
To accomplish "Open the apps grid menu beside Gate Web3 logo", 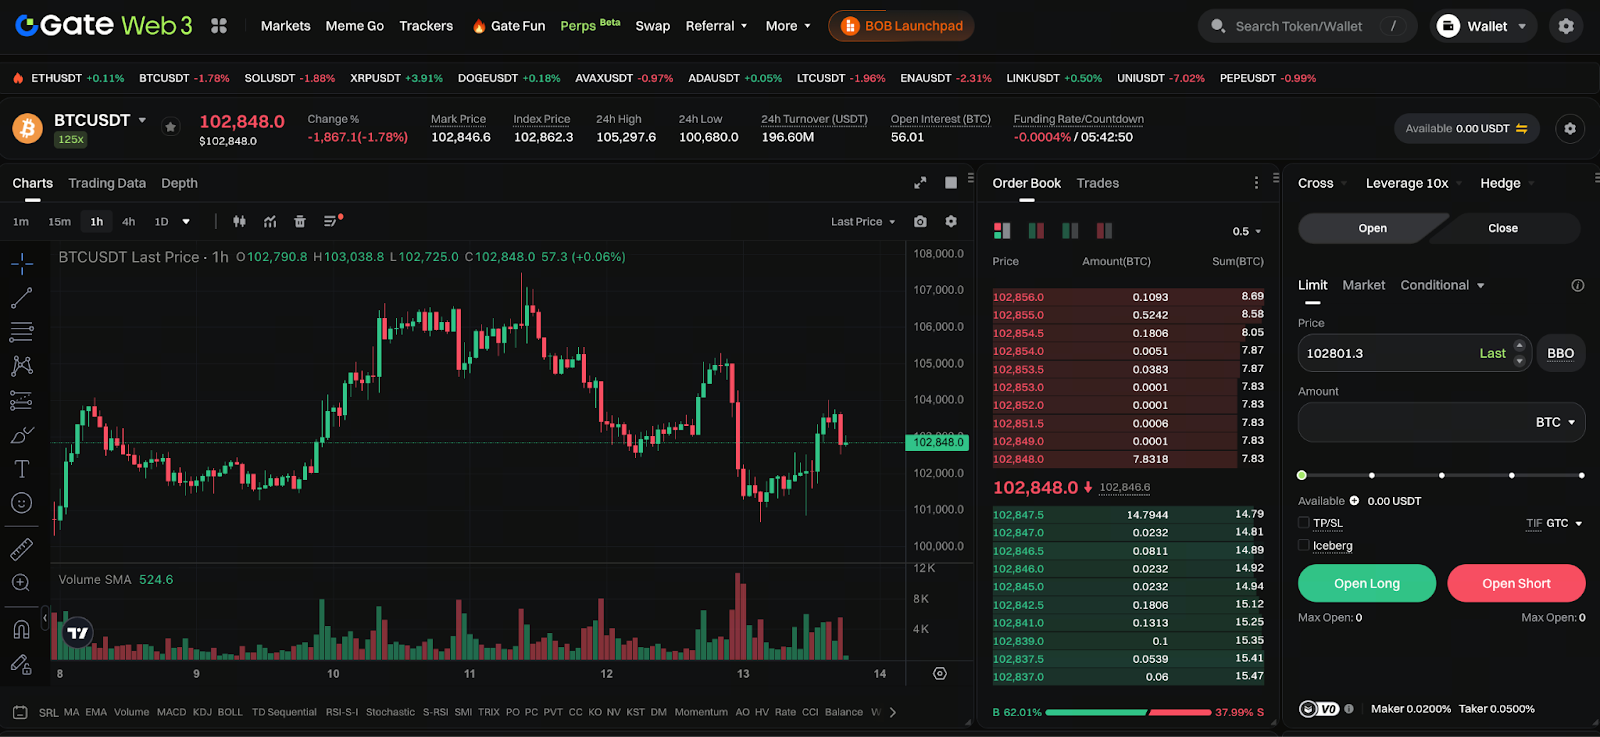I will (219, 26).
